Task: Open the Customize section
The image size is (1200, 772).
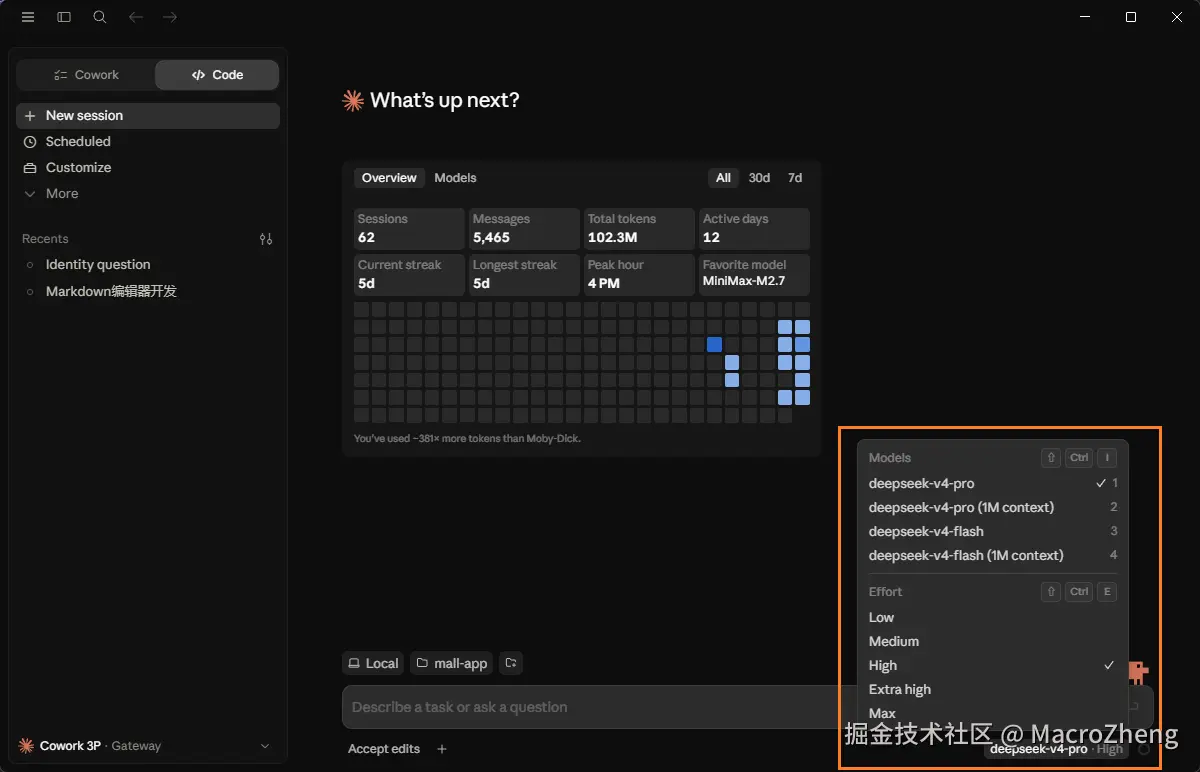Action: (x=148, y=168)
